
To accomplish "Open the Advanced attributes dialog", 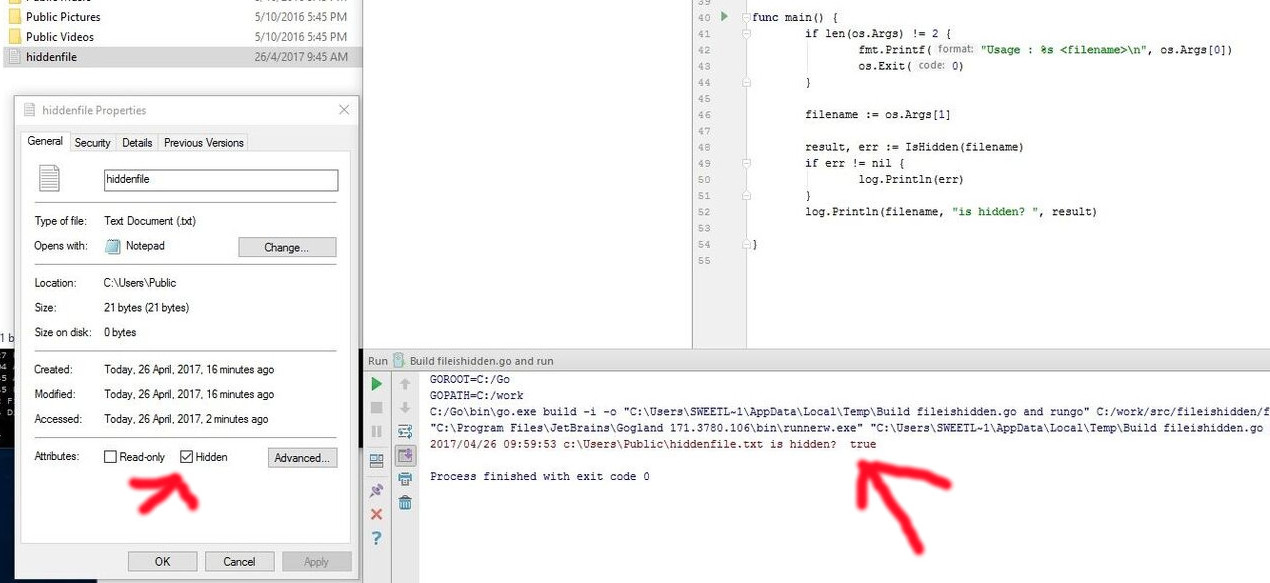I will [302, 458].
